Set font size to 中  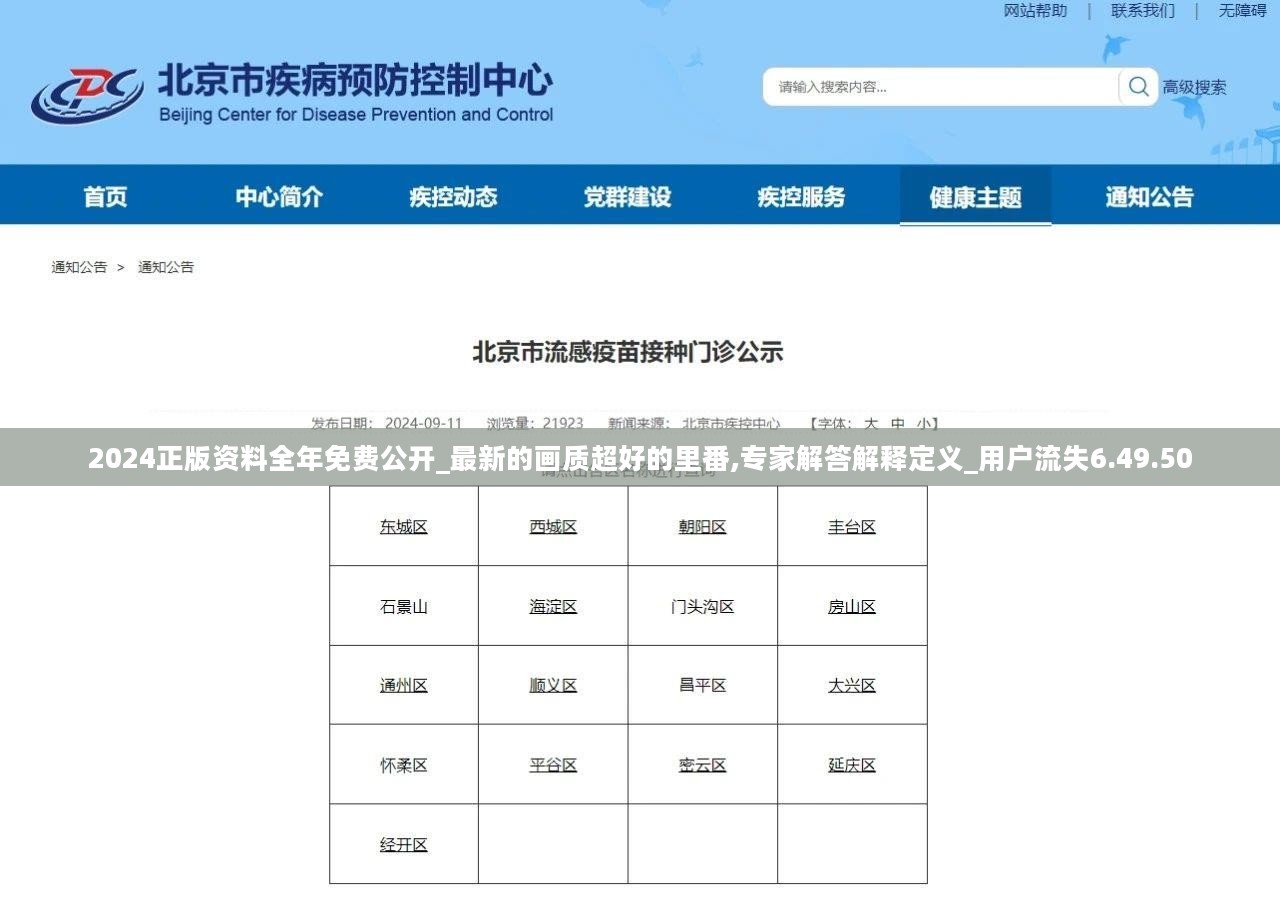coord(897,423)
